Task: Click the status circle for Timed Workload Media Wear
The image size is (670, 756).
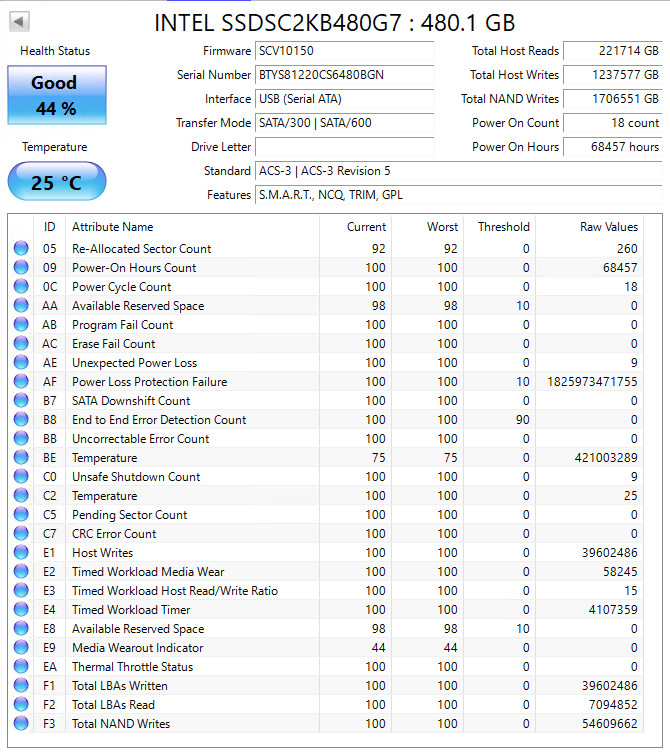Action: coord(21,571)
